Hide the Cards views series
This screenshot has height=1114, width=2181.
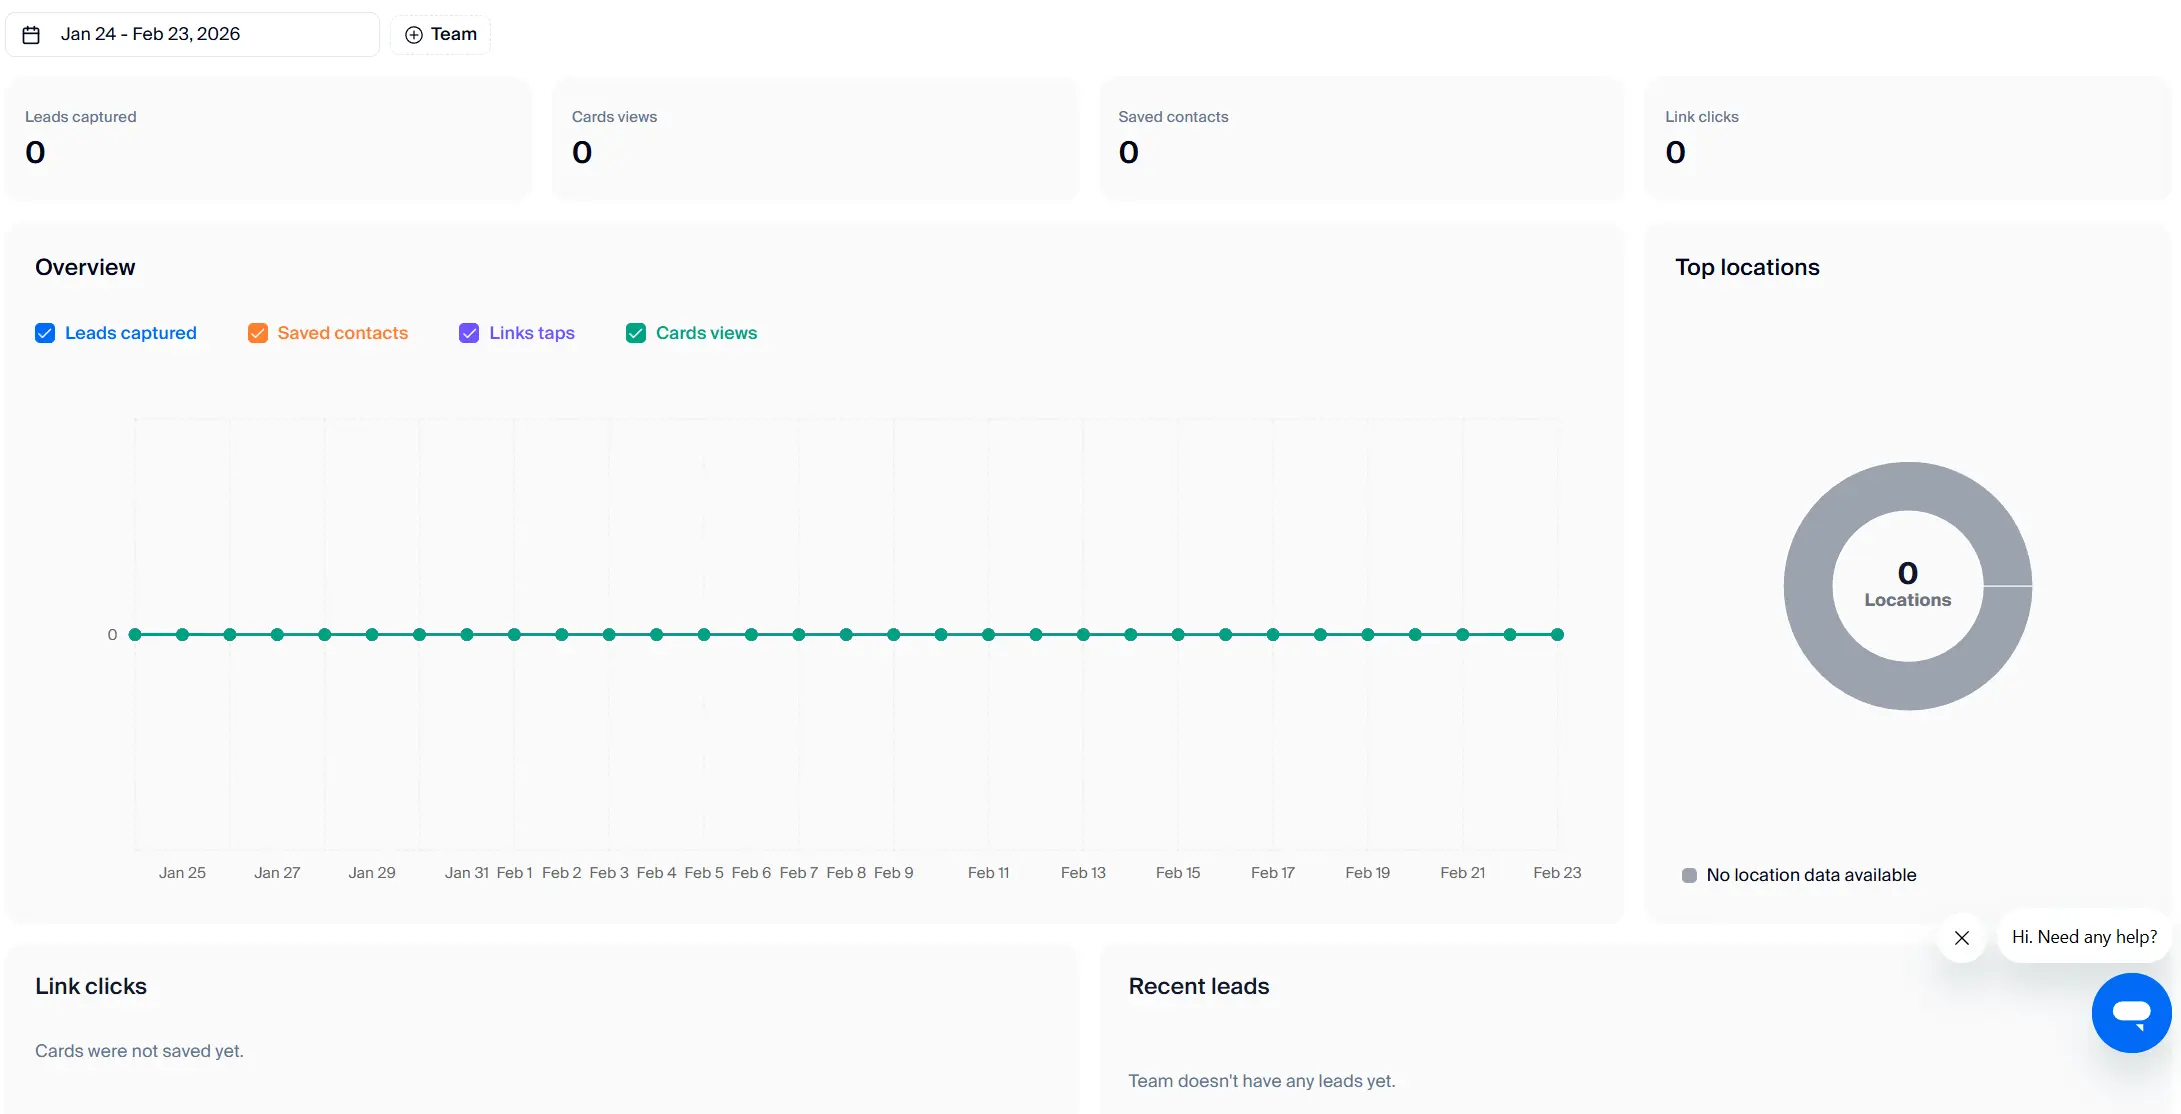point(636,333)
